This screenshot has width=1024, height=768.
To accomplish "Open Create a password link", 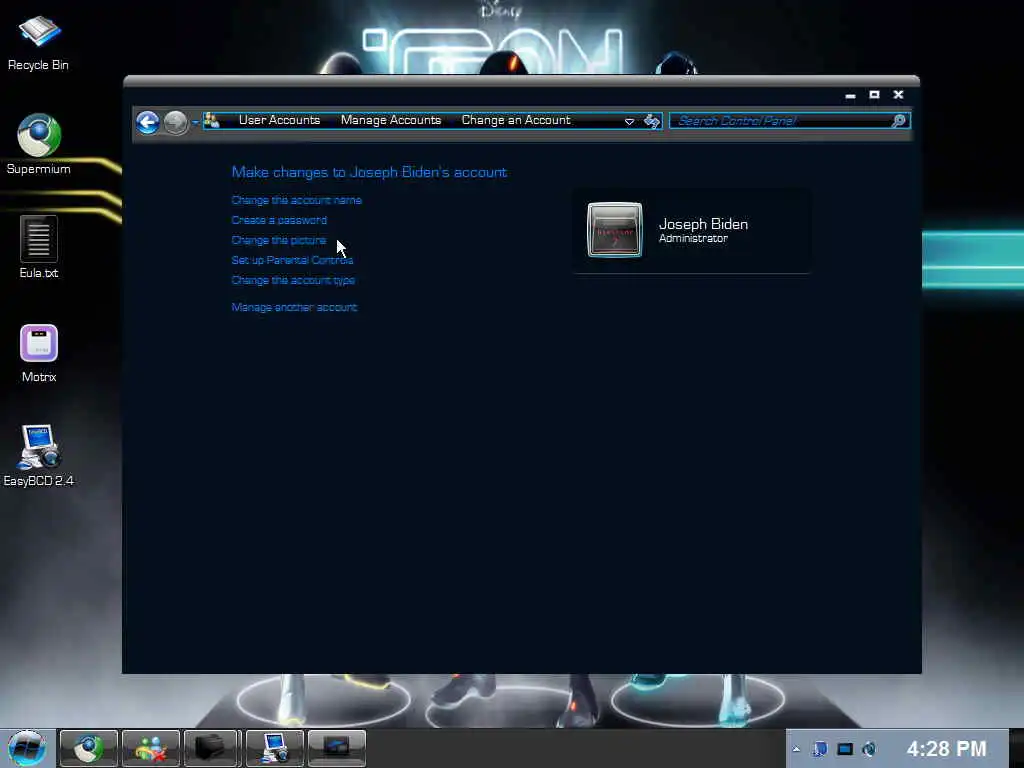I will point(279,221).
